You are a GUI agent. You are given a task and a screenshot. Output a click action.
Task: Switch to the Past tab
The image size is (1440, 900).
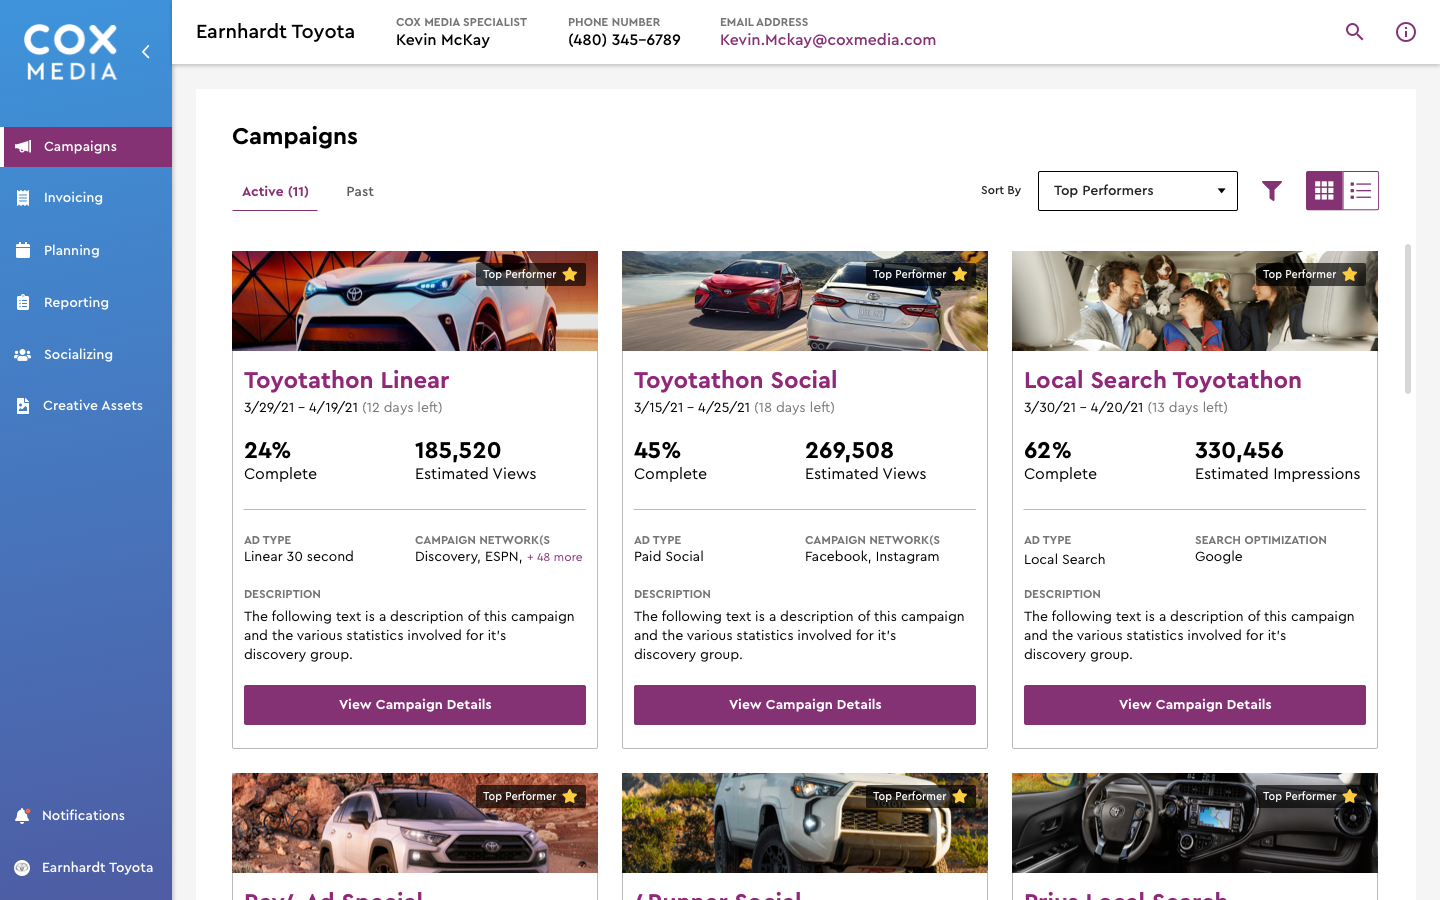360,191
